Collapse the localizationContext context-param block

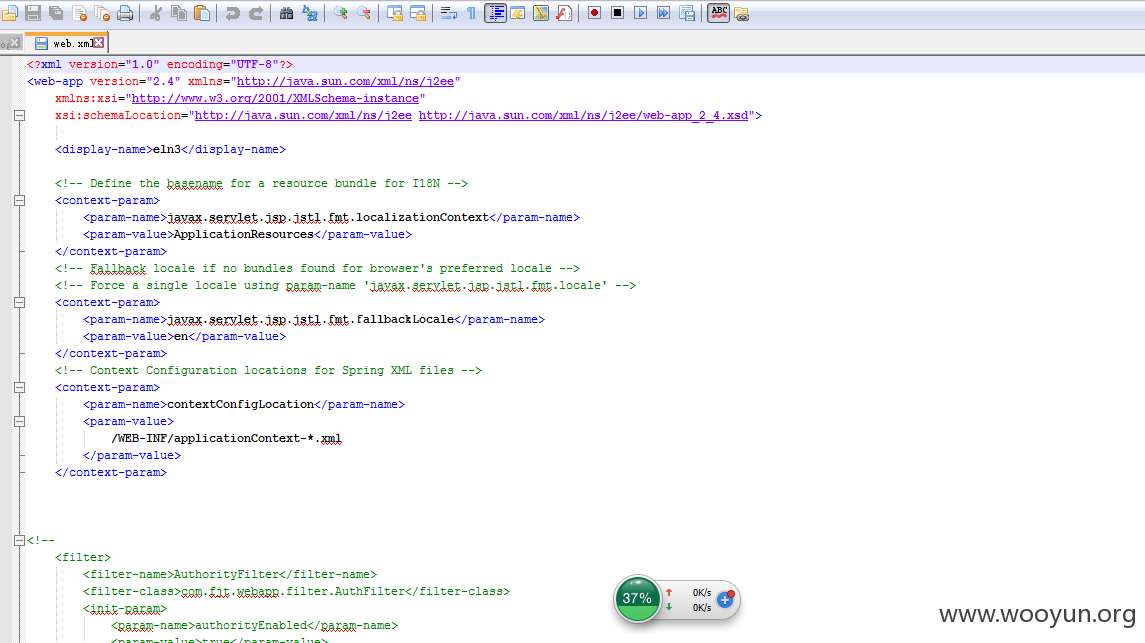pos(20,200)
